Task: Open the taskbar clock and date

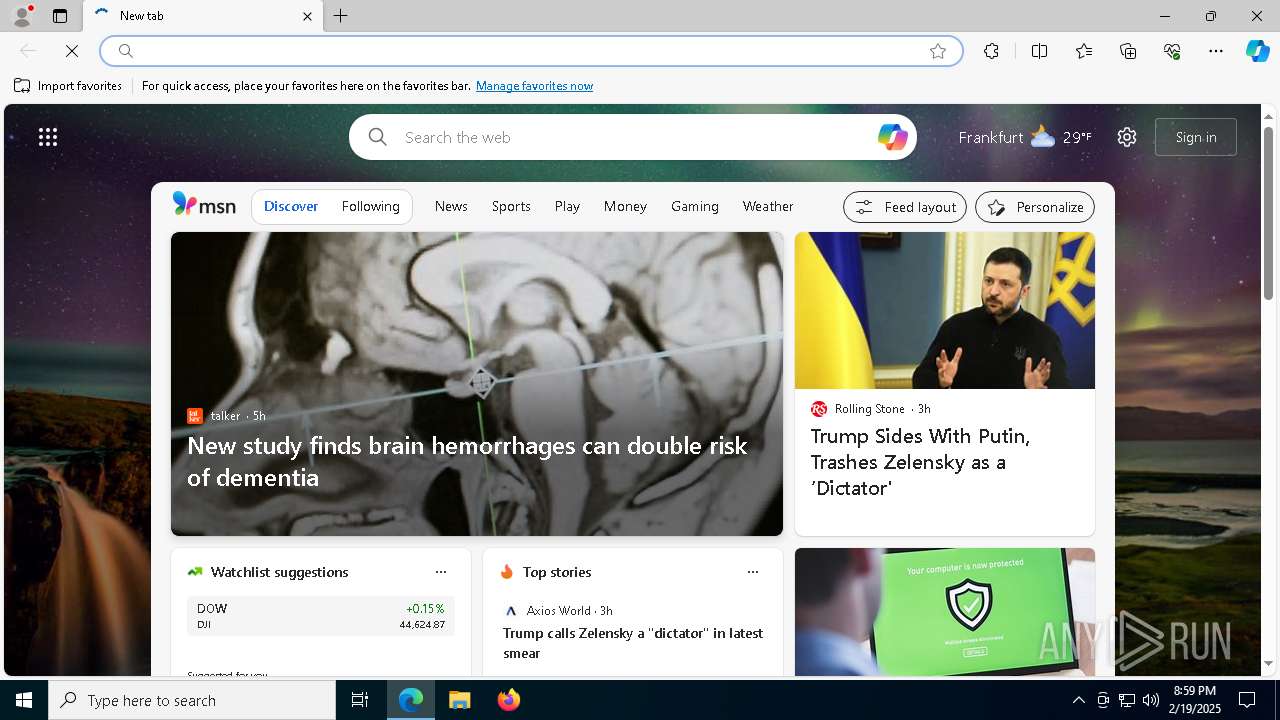Action: pyautogui.click(x=1194, y=700)
